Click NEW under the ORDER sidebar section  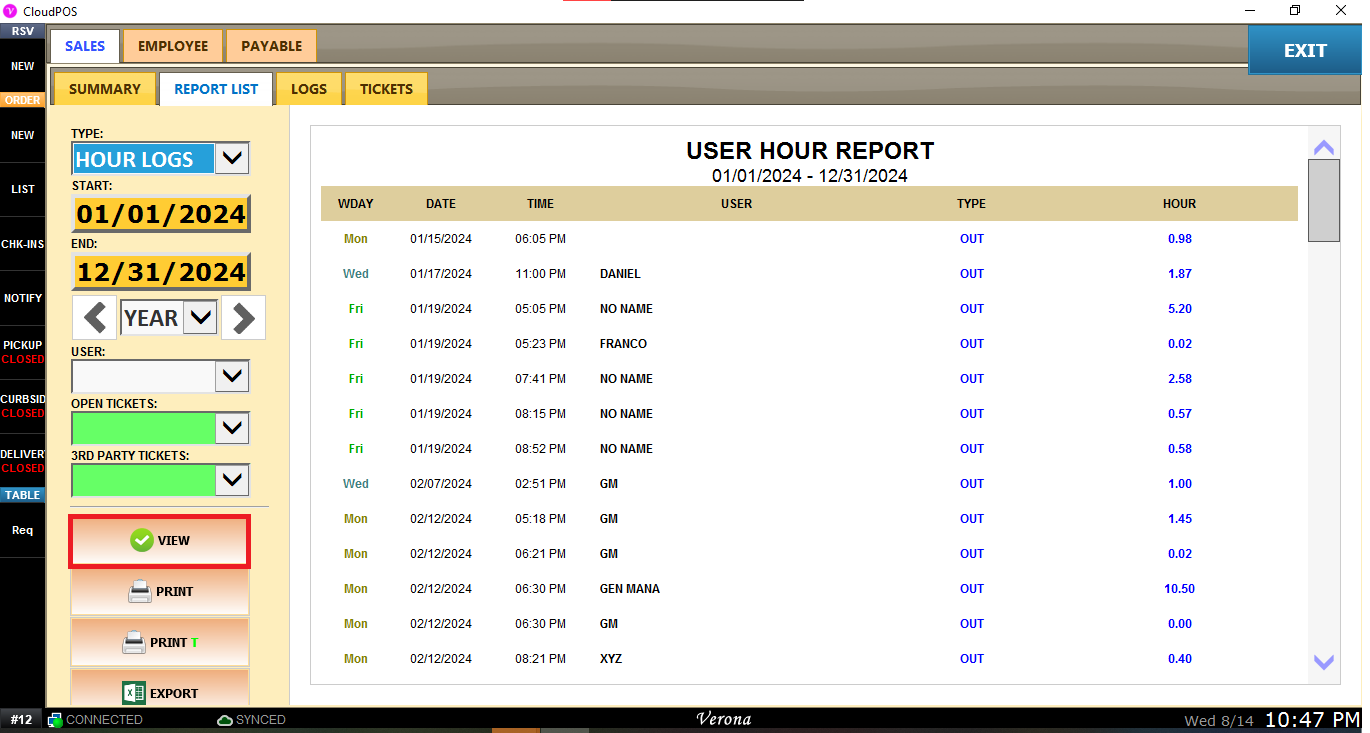tap(22, 135)
